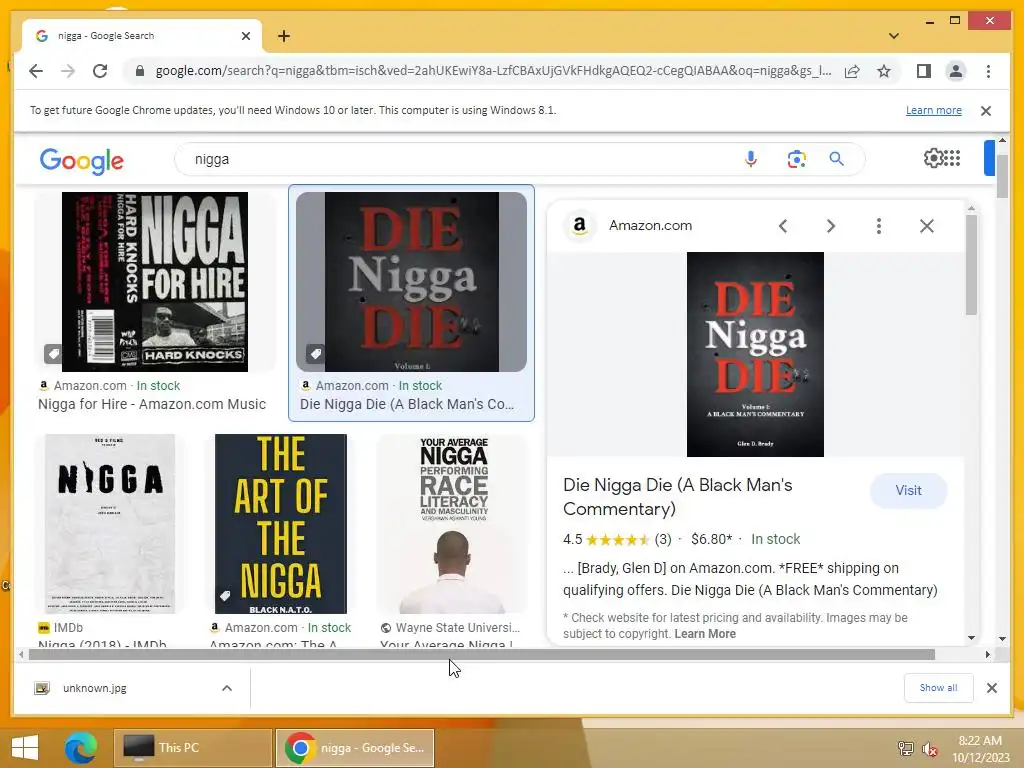Open the Chrome profile avatar
This screenshot has height=768, width=1024.
point(955,71)
